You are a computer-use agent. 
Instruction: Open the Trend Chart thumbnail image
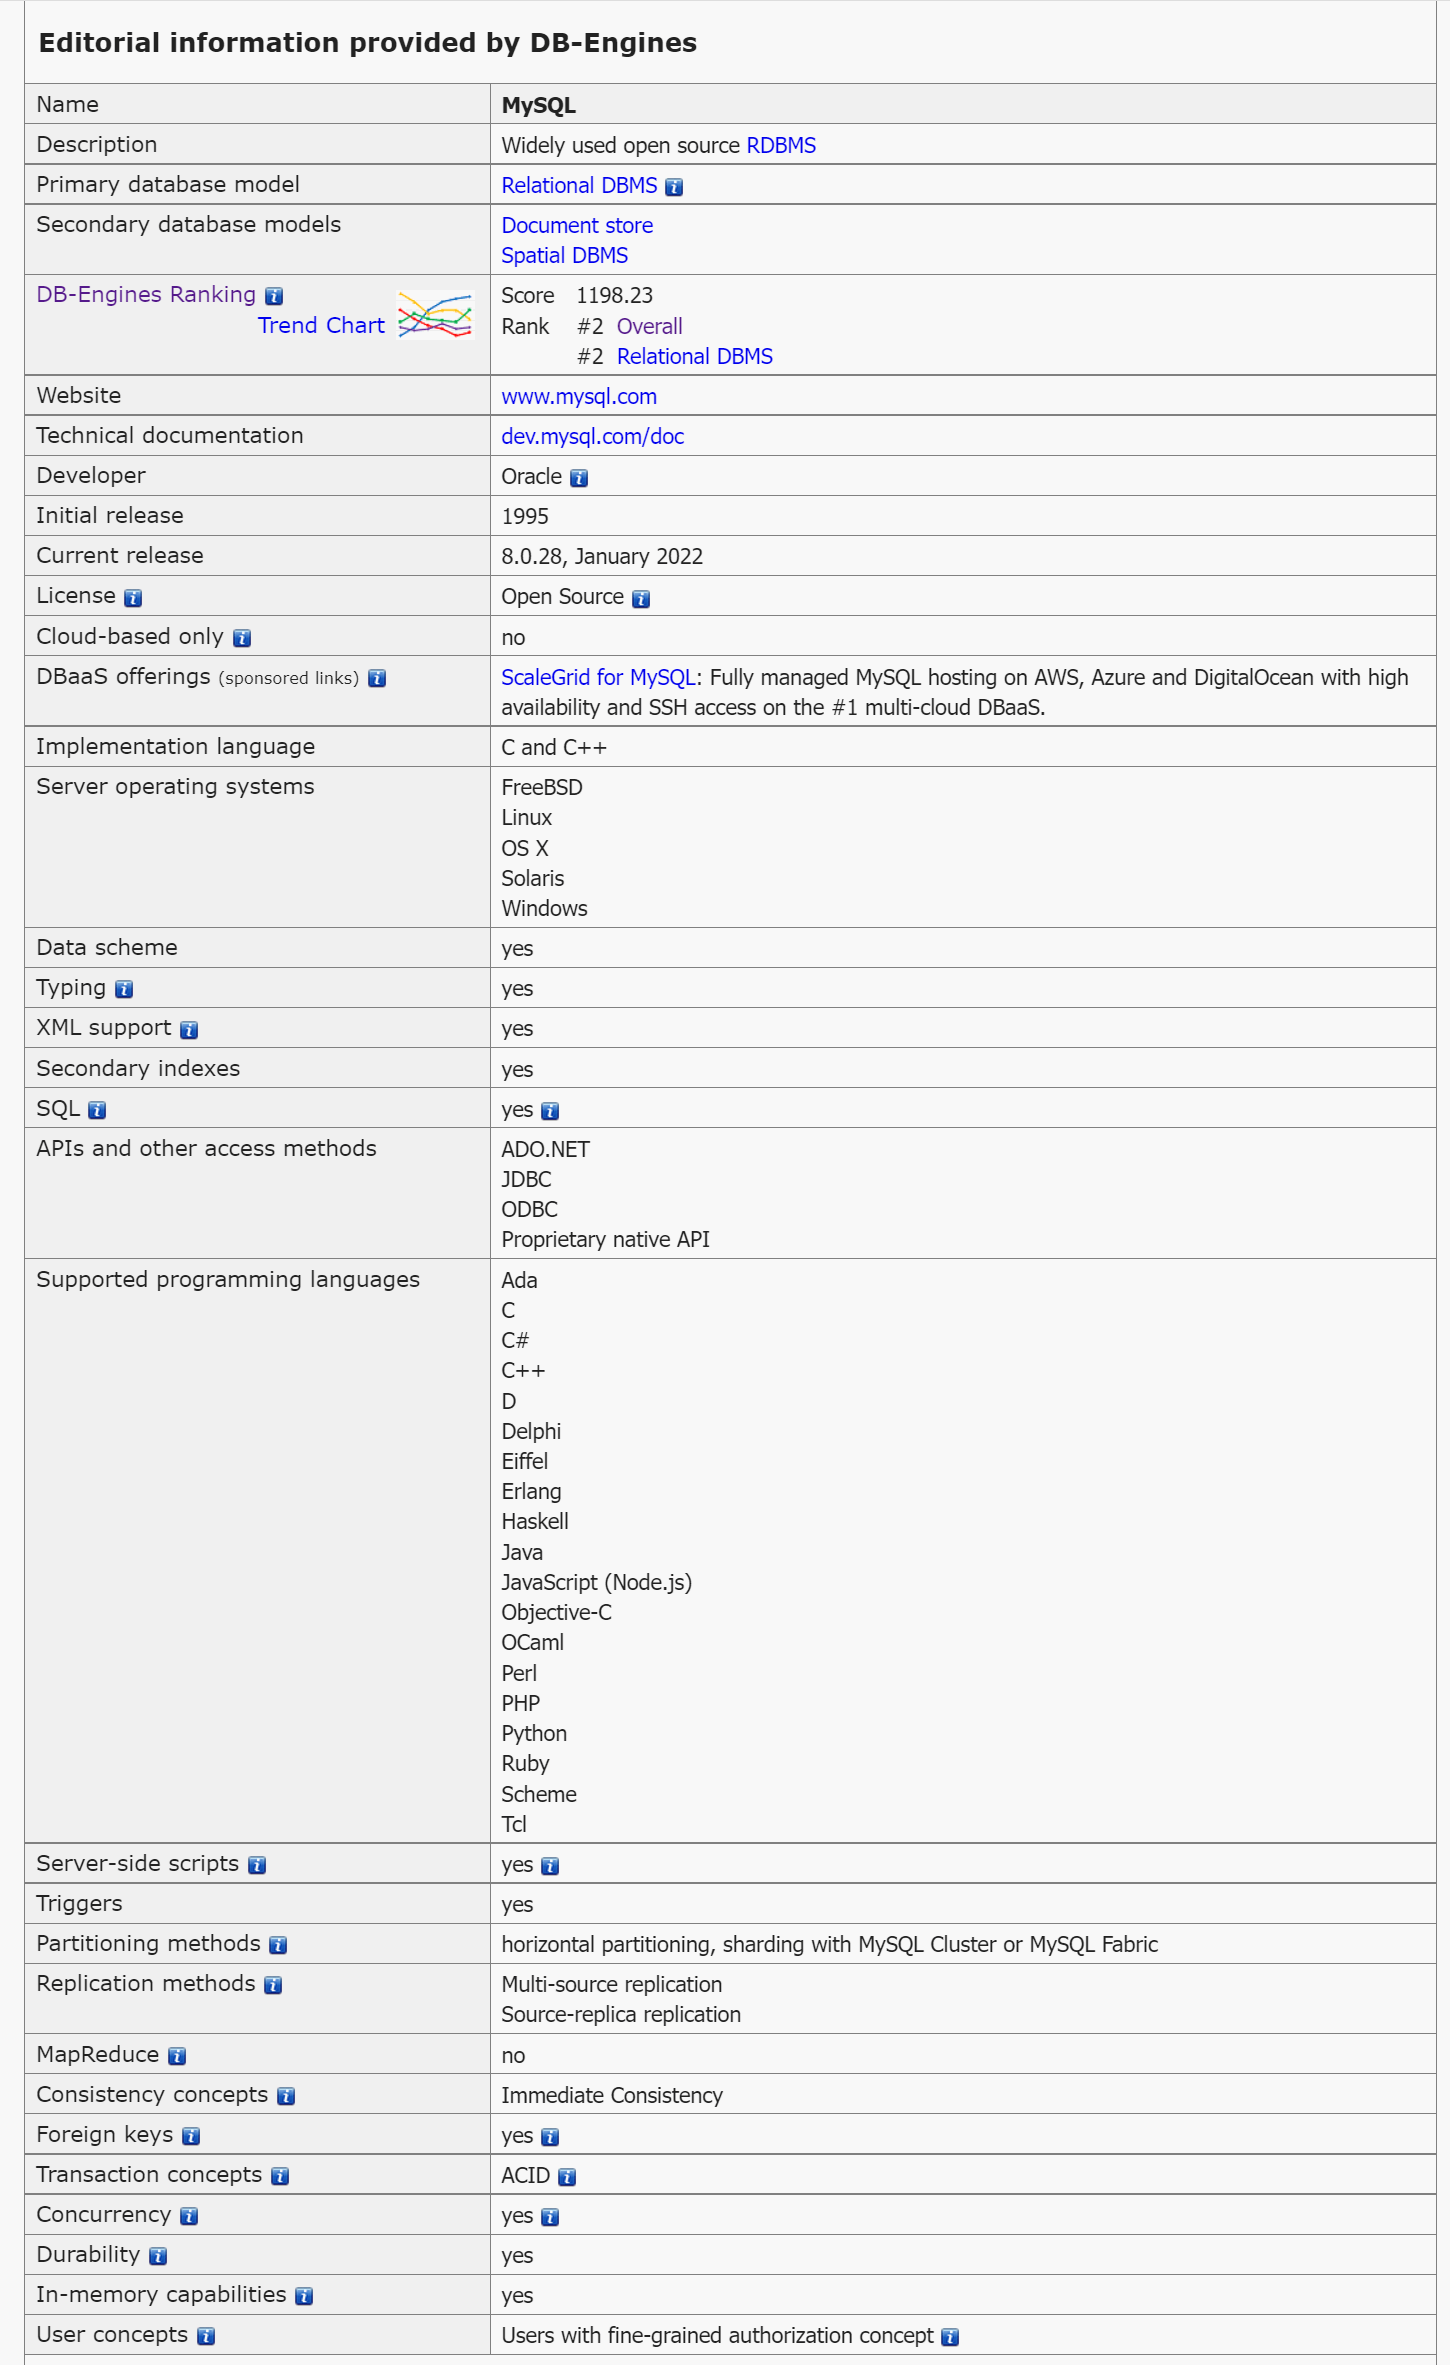(435, 315)
